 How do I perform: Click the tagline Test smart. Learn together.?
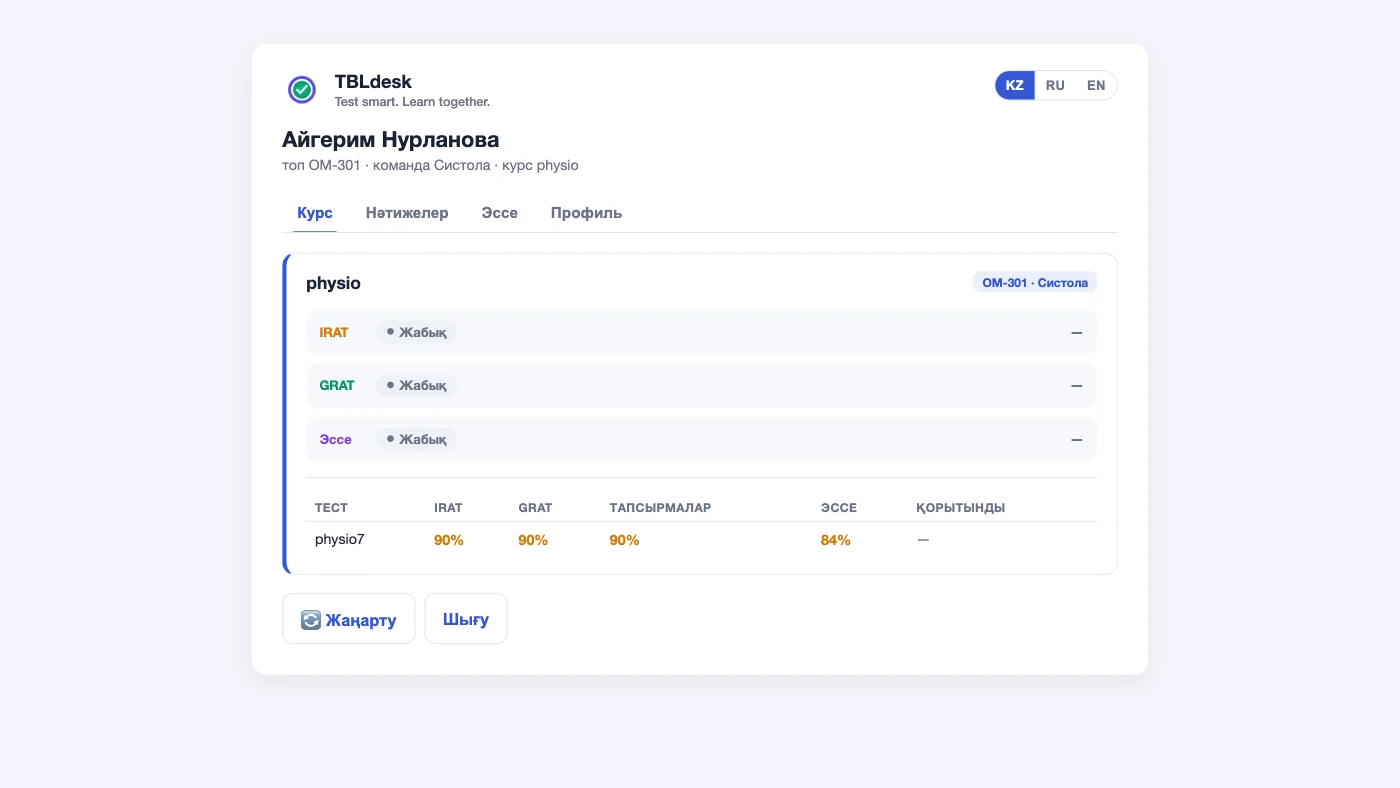coord(412,102)
